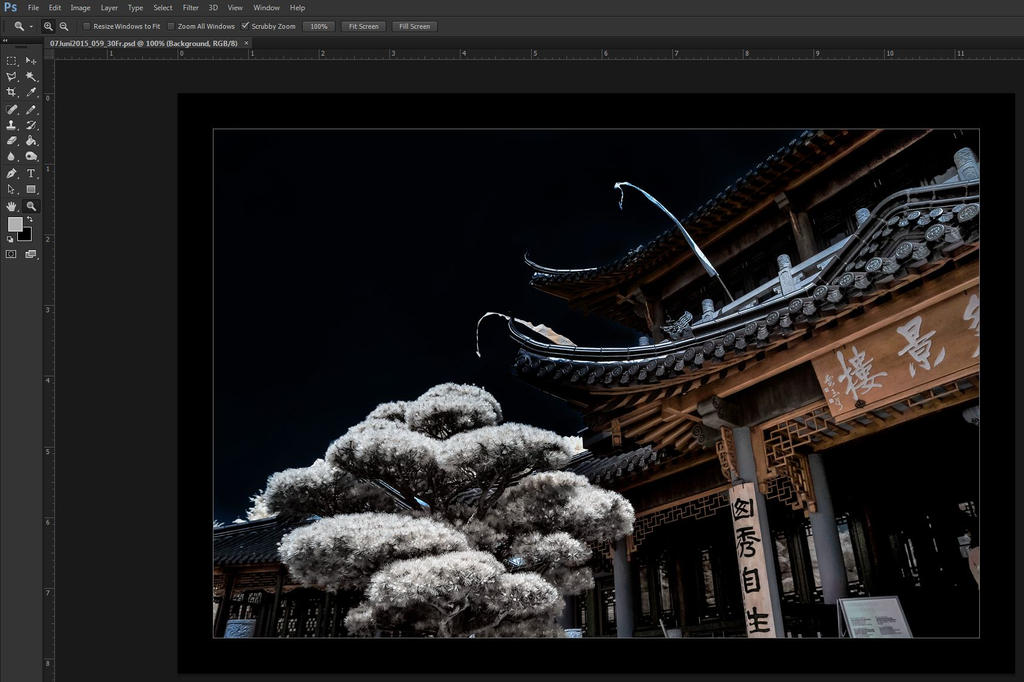The height and width of the screenshot is (682, 1024).
Task: Select the Pen tool
Action: click(13, 172)
